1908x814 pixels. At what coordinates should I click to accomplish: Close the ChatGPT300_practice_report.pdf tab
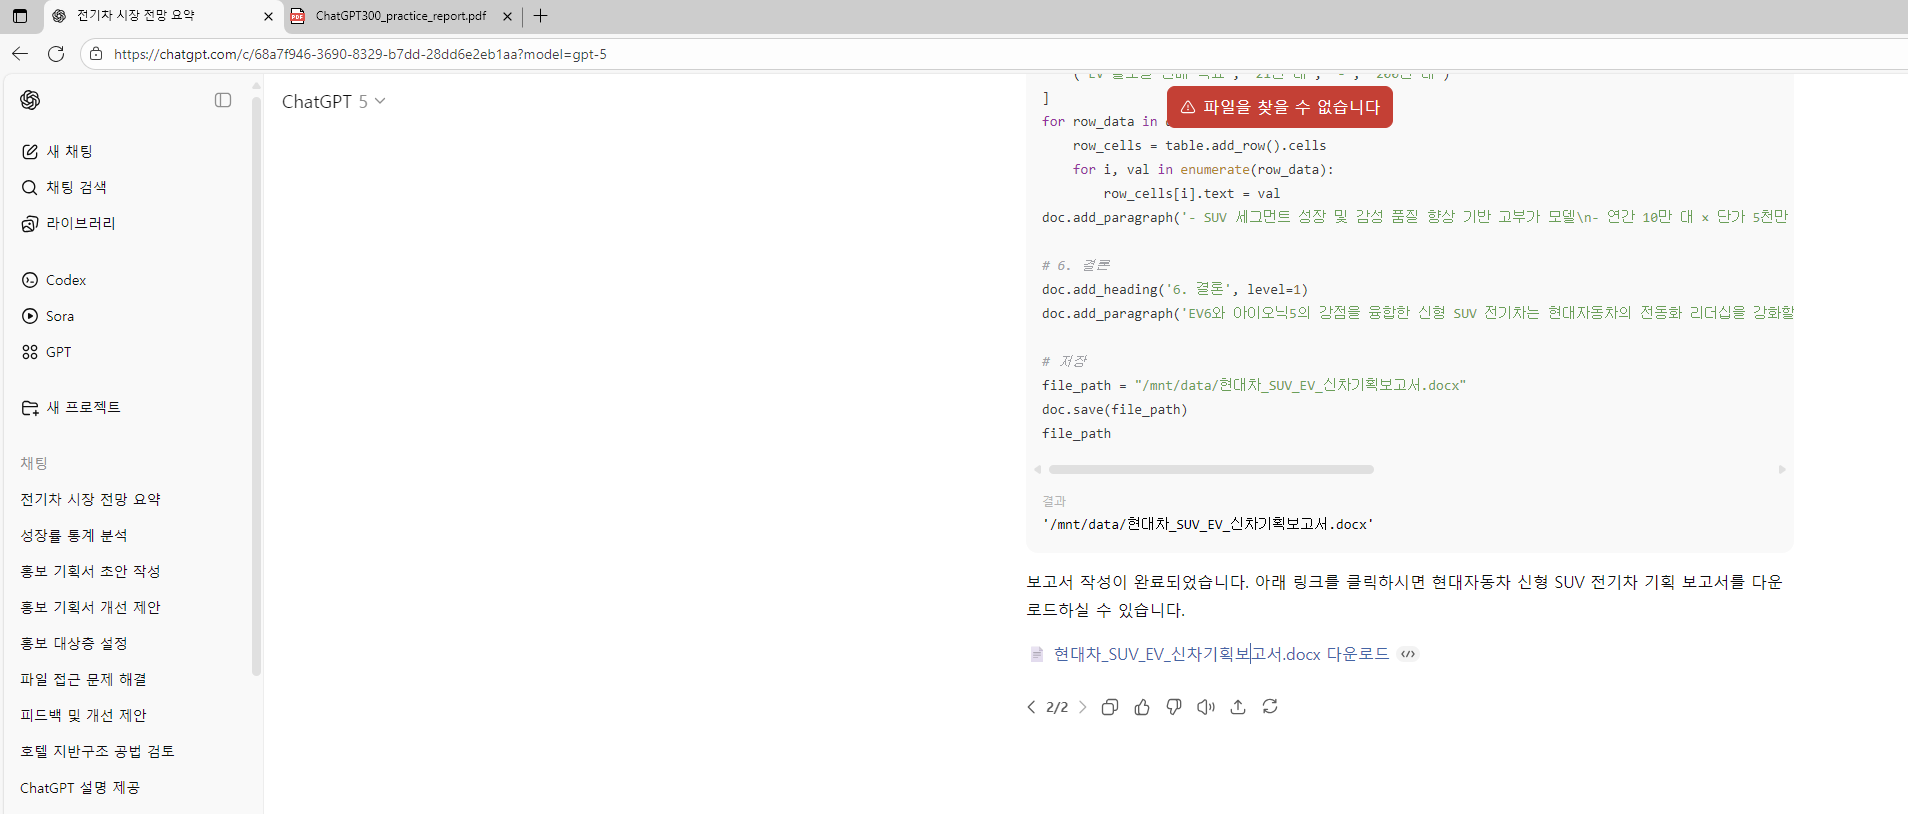(x=507, y=16)
